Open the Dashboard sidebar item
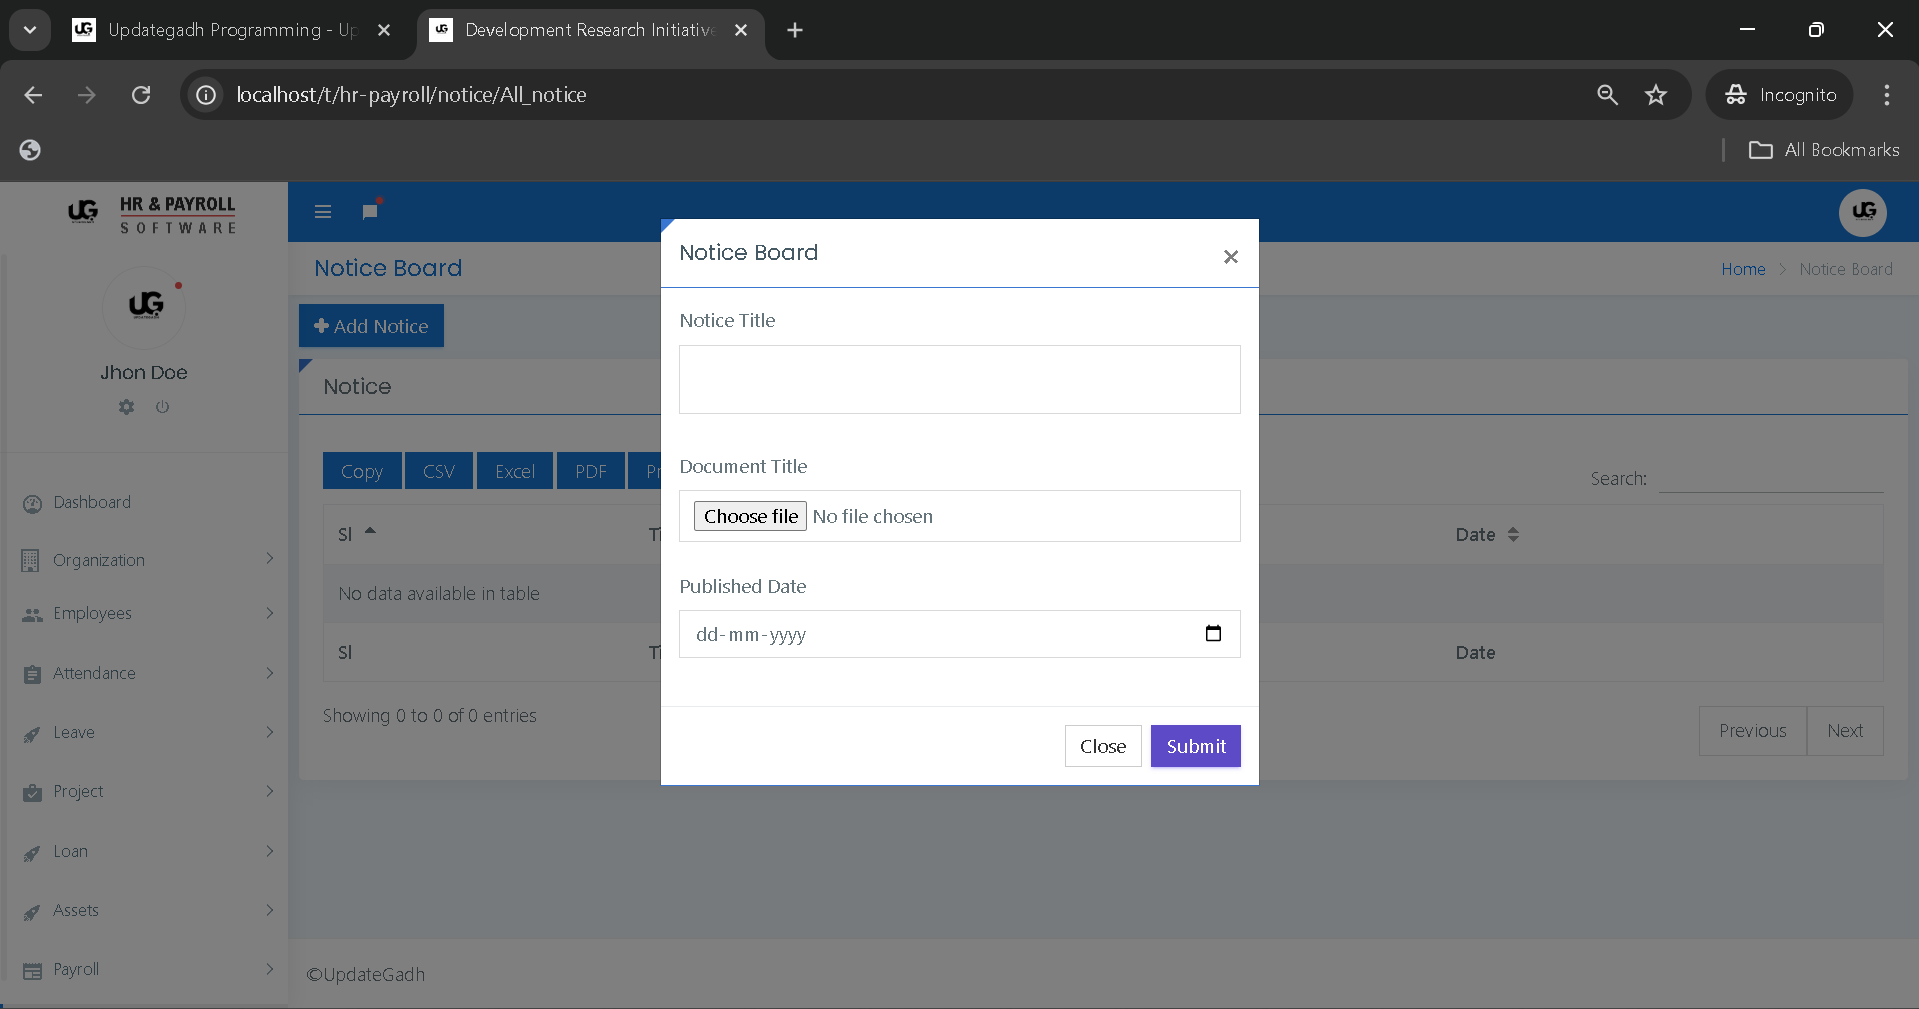This screenshot has width=1919, height=1009. [92, 503]
